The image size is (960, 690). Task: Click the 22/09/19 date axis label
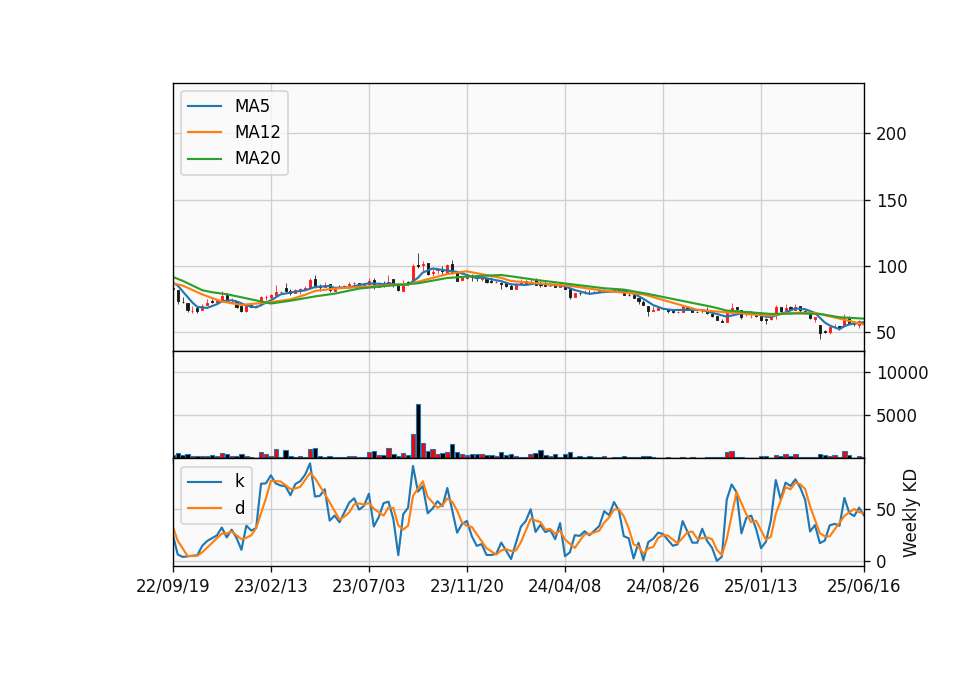[x=173, y=586]
